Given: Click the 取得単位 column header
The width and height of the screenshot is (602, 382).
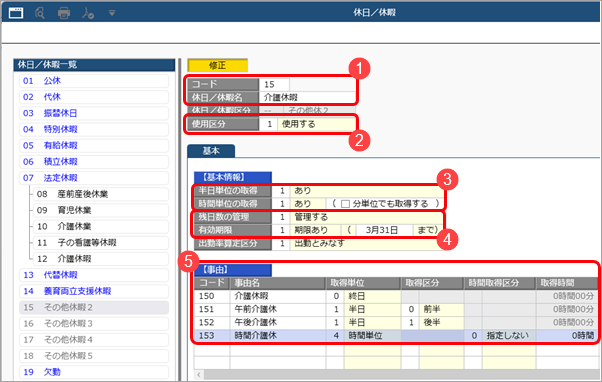Looking at the screenshot, I should click(363, 283).
